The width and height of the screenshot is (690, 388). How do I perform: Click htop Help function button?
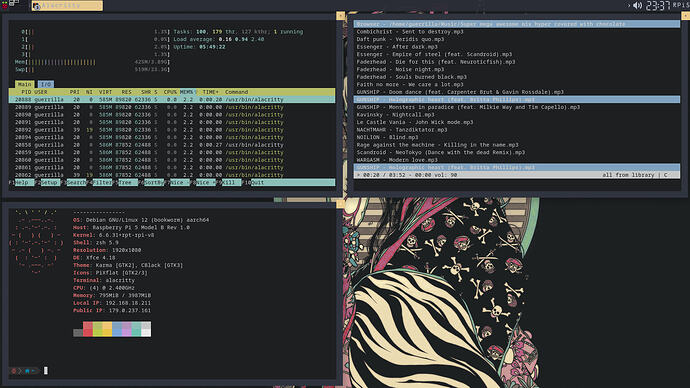coord(24,182)
